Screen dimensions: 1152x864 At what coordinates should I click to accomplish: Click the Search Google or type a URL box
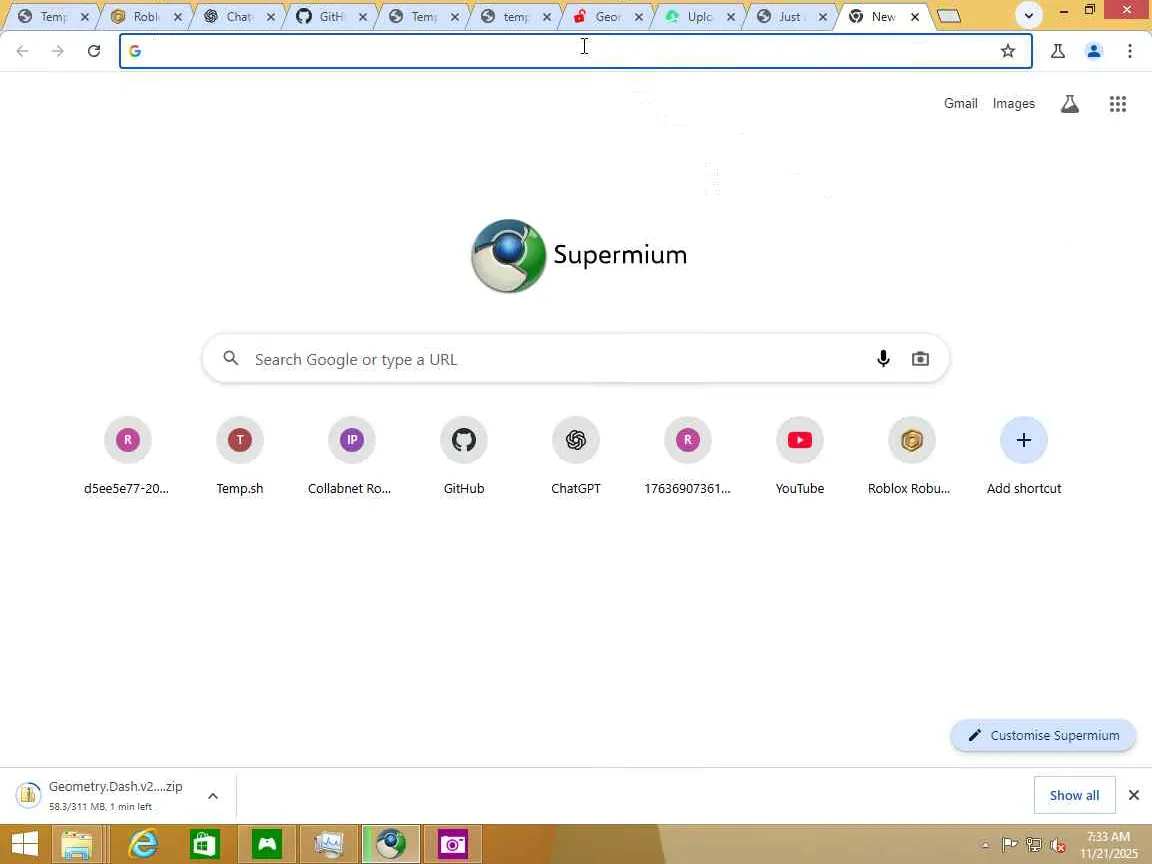click(575, 359)
